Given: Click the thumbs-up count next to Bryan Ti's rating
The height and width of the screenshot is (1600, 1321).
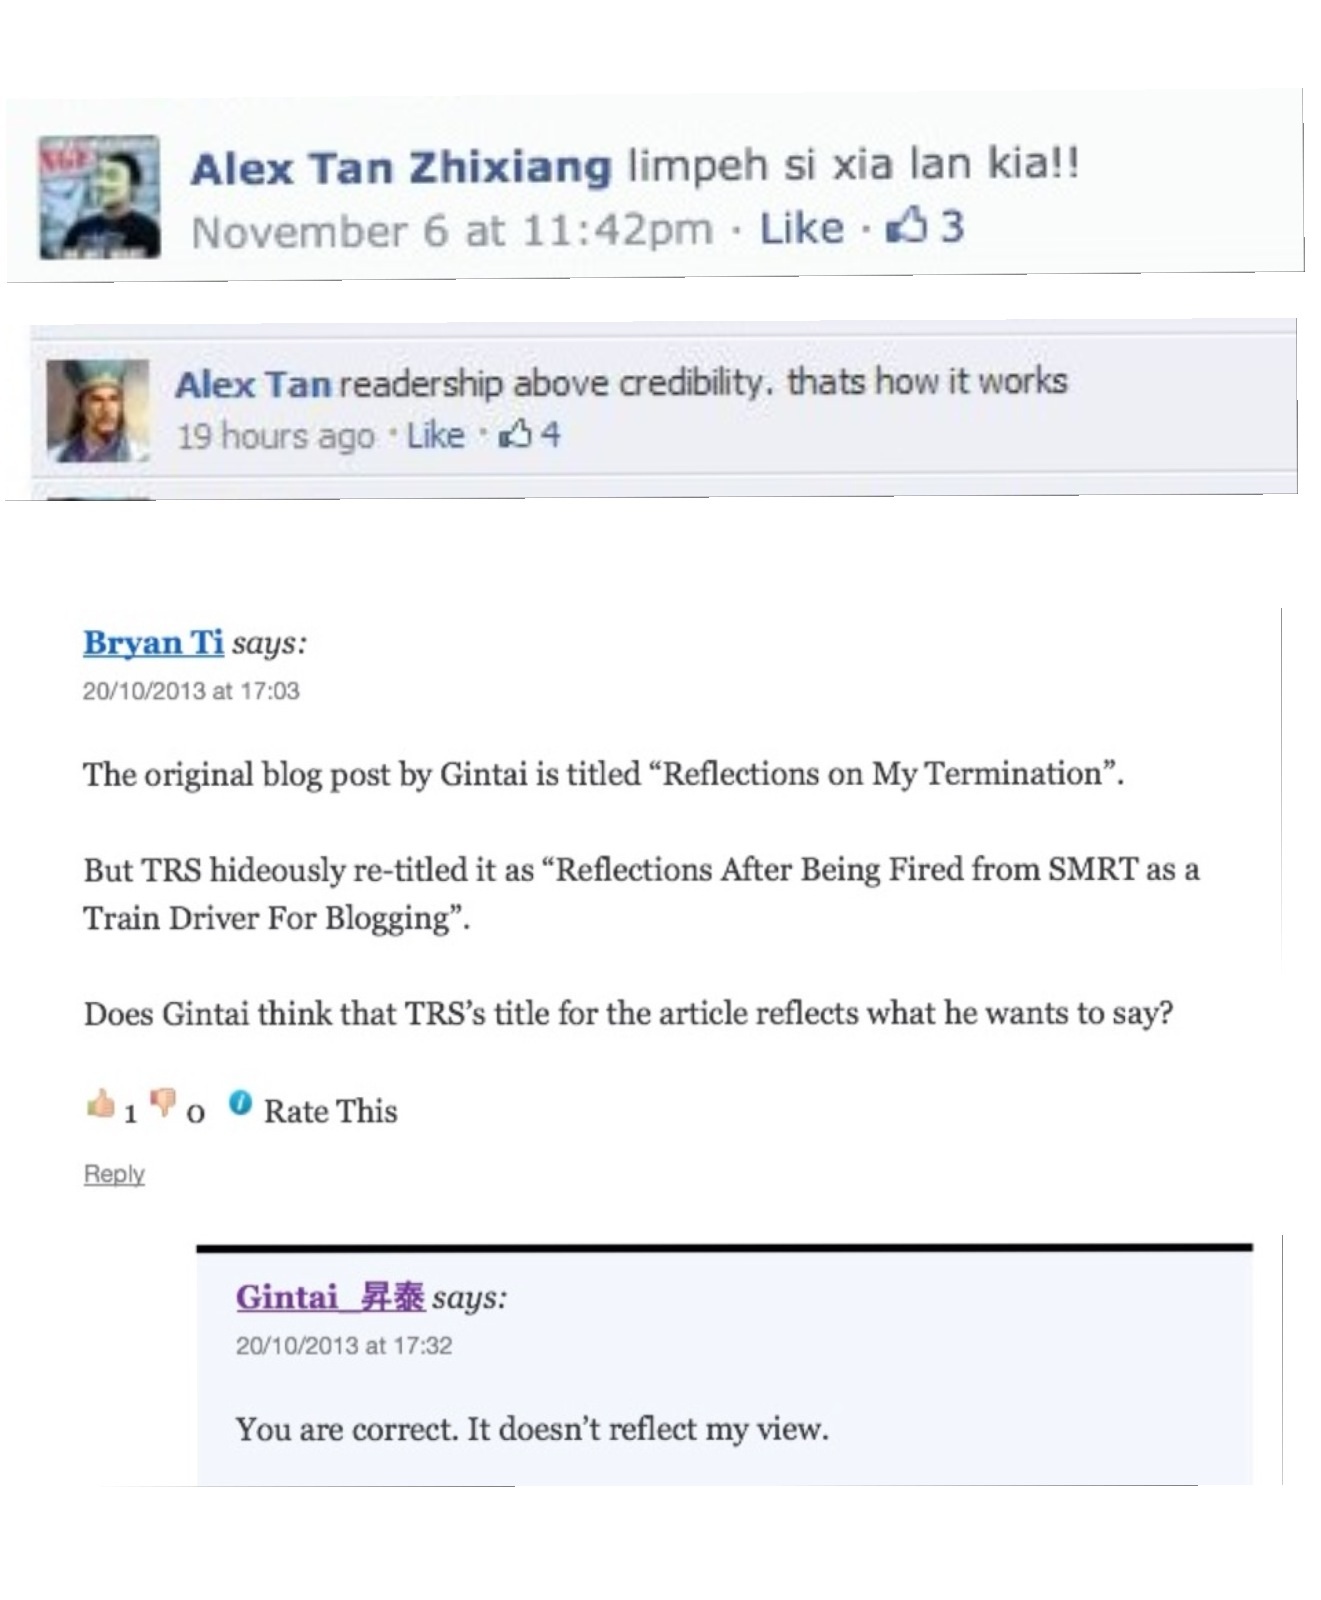Looking at the screenshot, I should pos(130,1112).
